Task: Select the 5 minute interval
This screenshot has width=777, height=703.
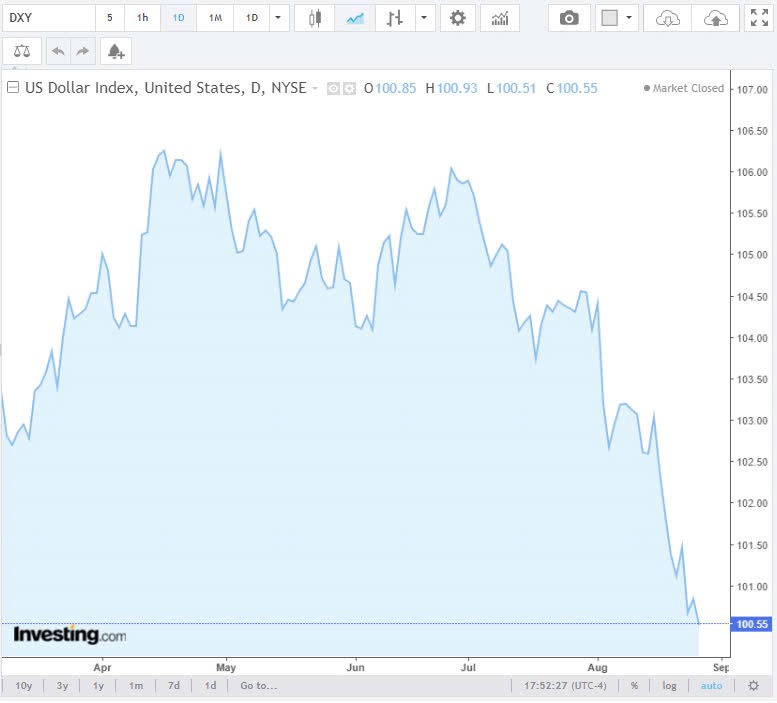Action: (110, 18)
